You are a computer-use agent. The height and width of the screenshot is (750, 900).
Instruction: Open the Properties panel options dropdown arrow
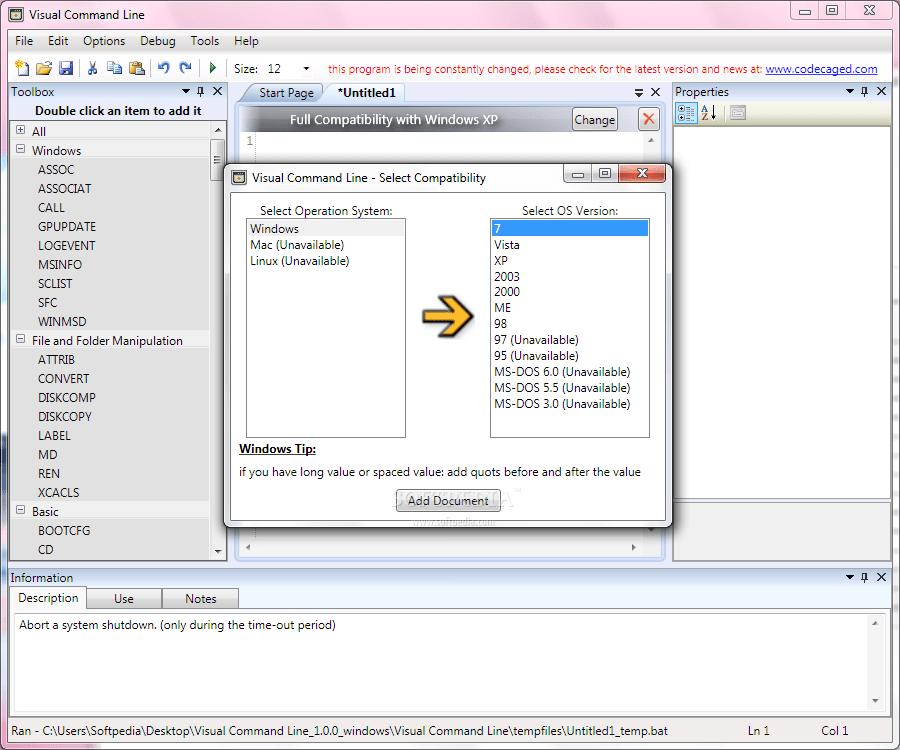[x=850, y=91]
